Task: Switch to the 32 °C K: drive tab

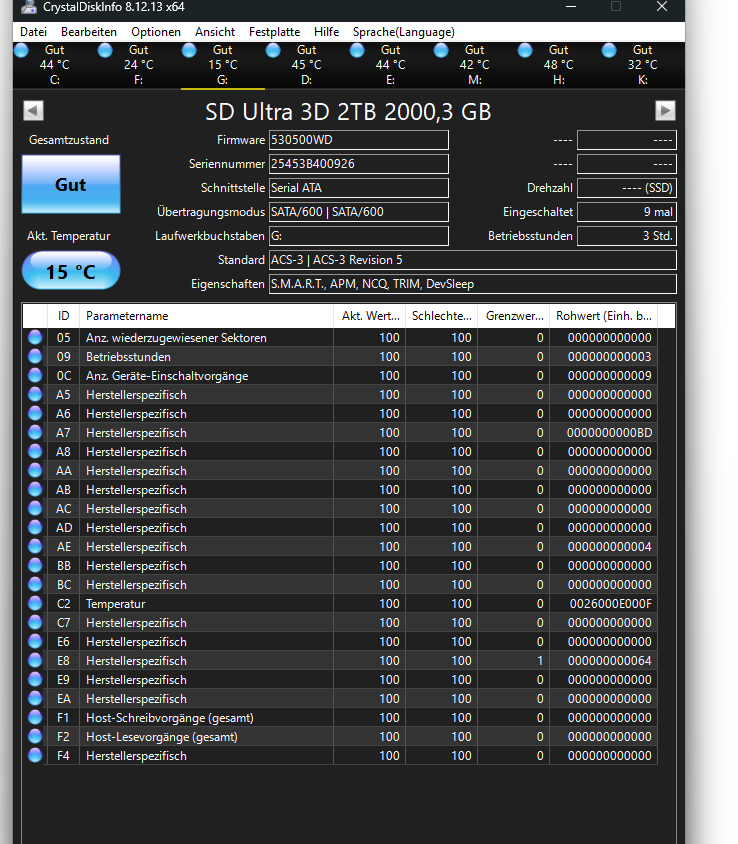Action: (642, 65)
